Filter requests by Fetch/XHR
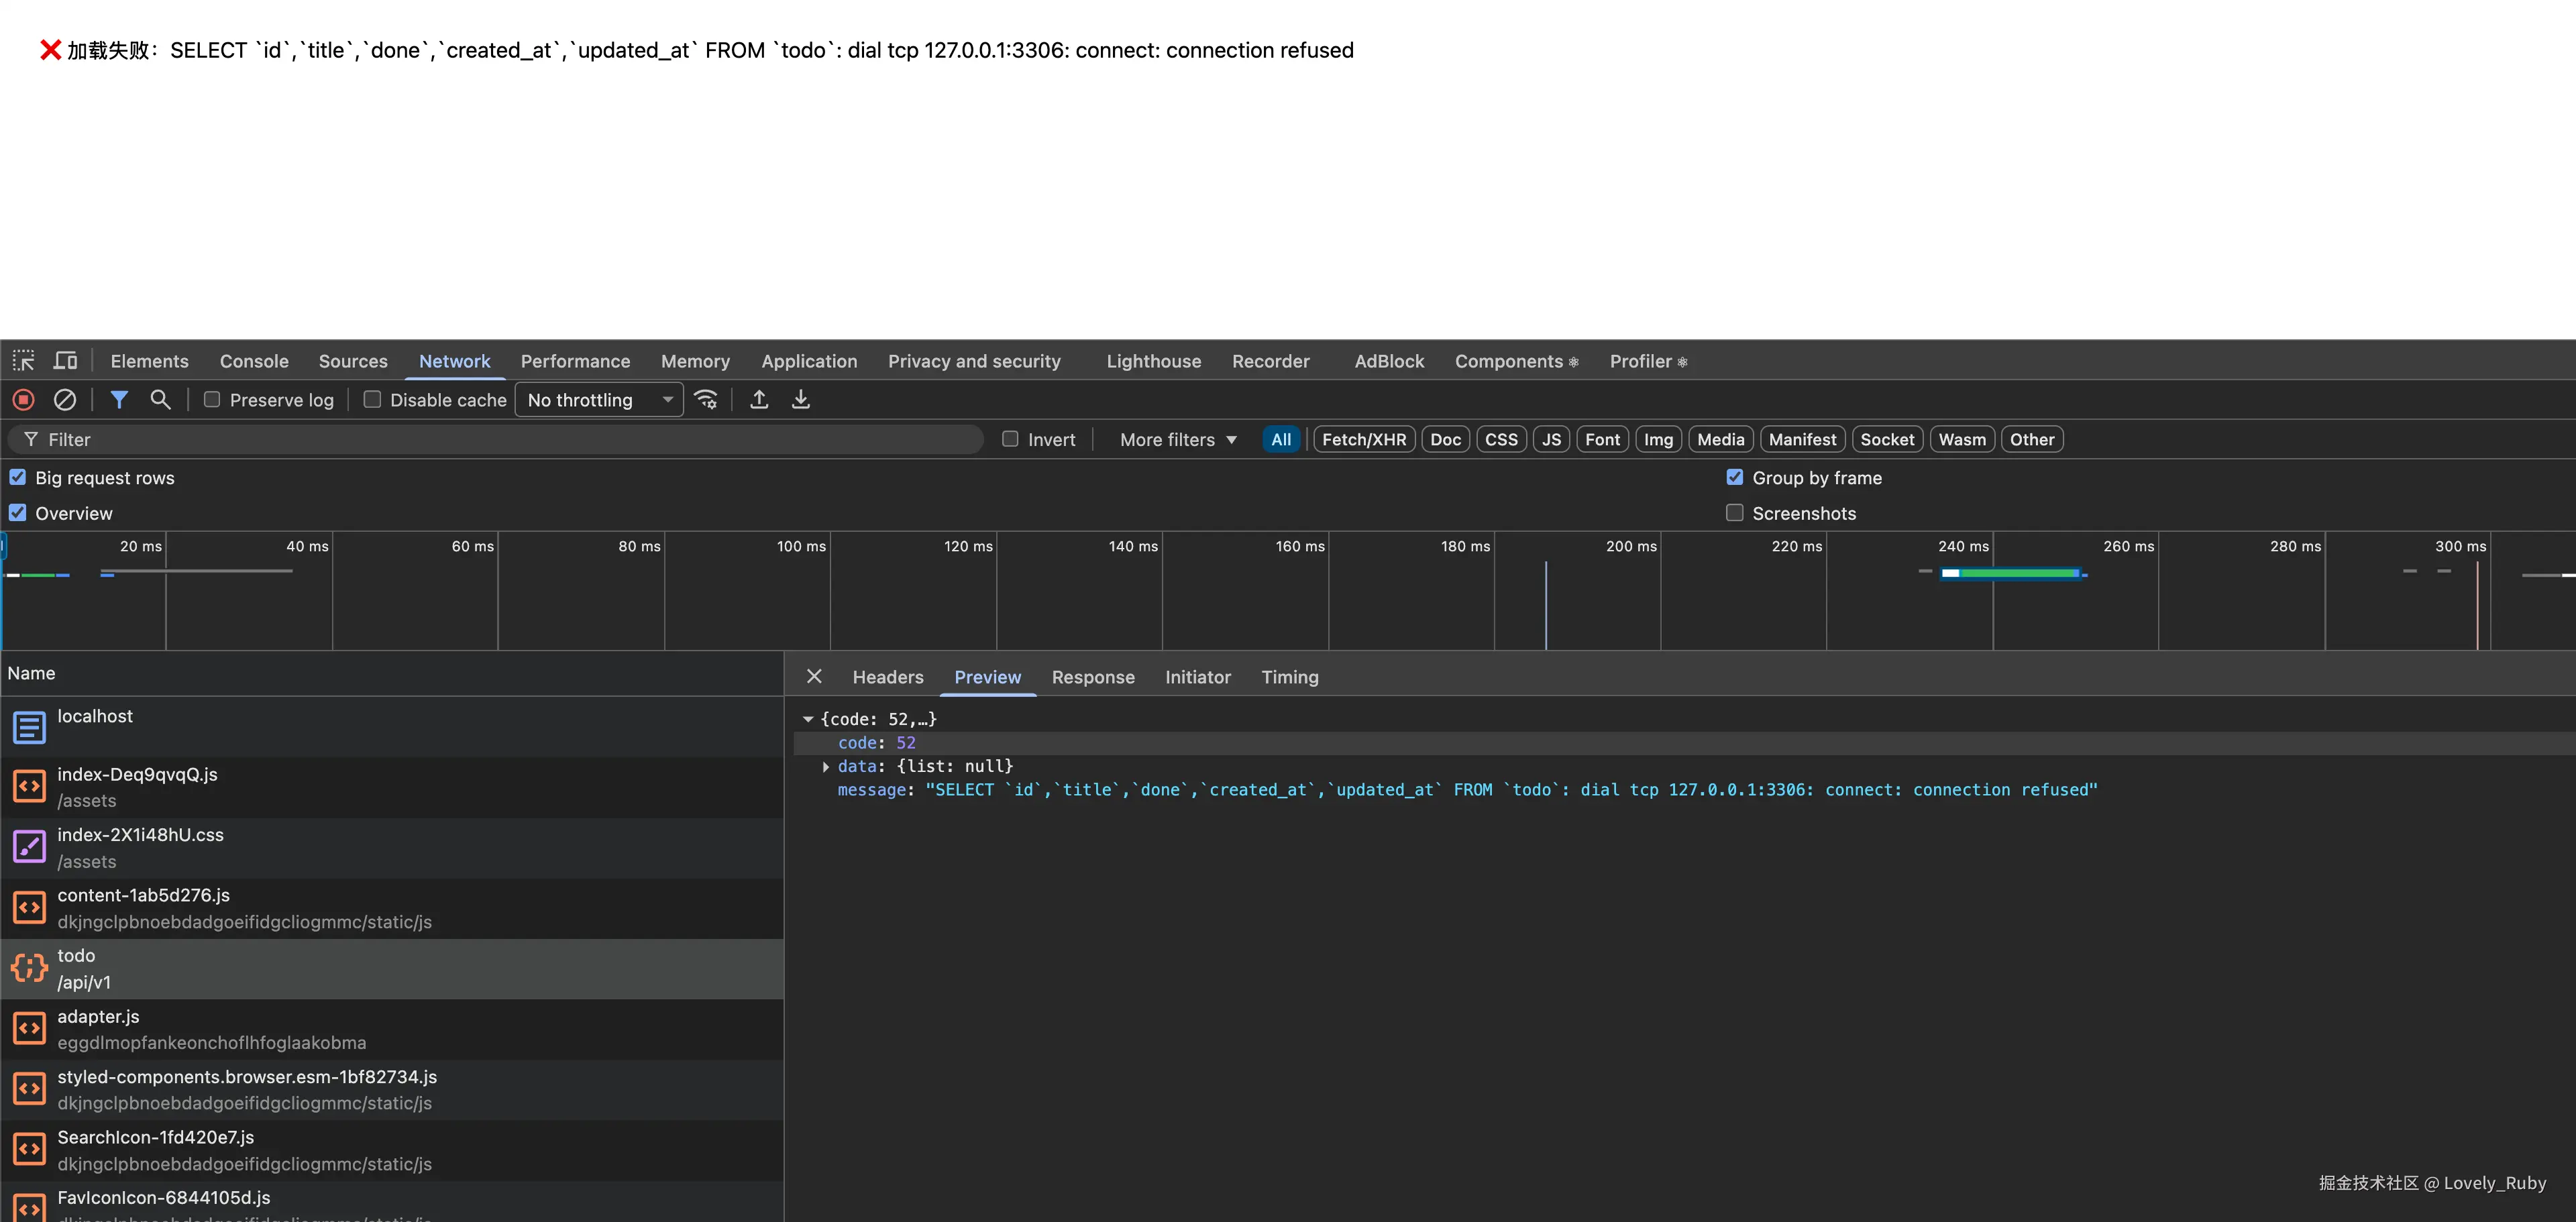The width and height of the screenshot is (2576, 1222). click(1363, 440)
